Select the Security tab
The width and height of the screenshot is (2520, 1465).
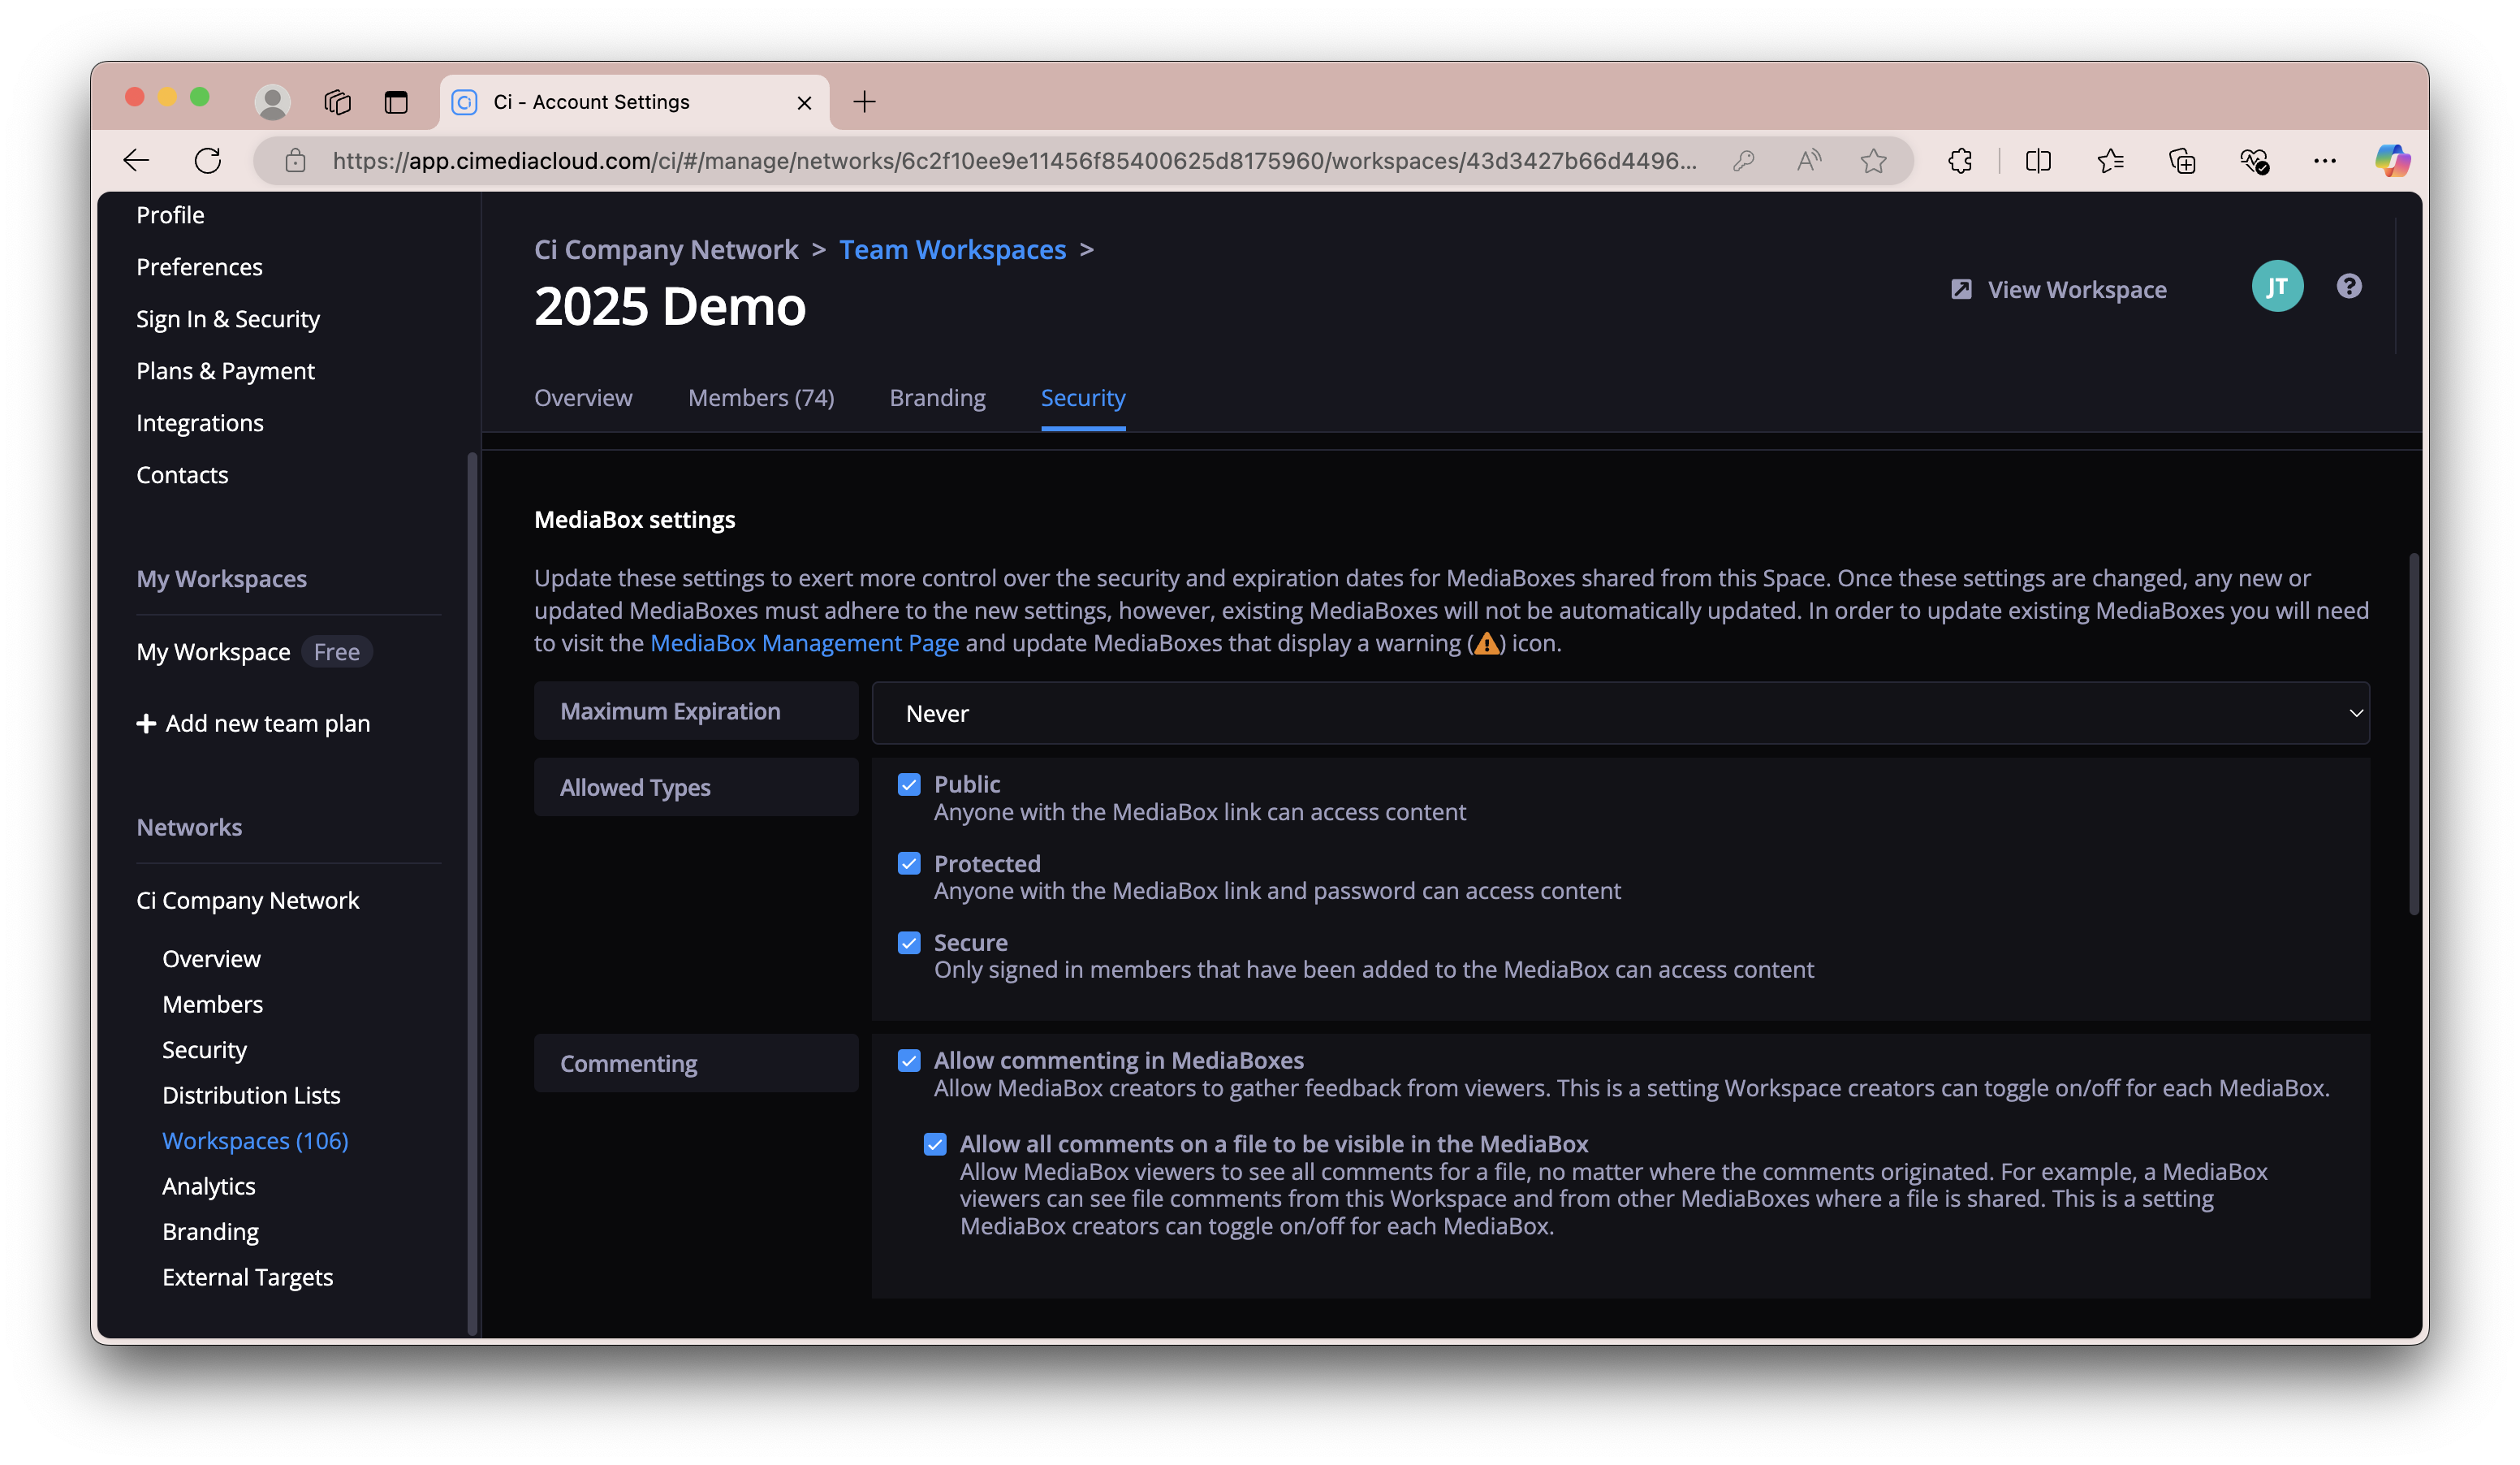coord(1083,398)
